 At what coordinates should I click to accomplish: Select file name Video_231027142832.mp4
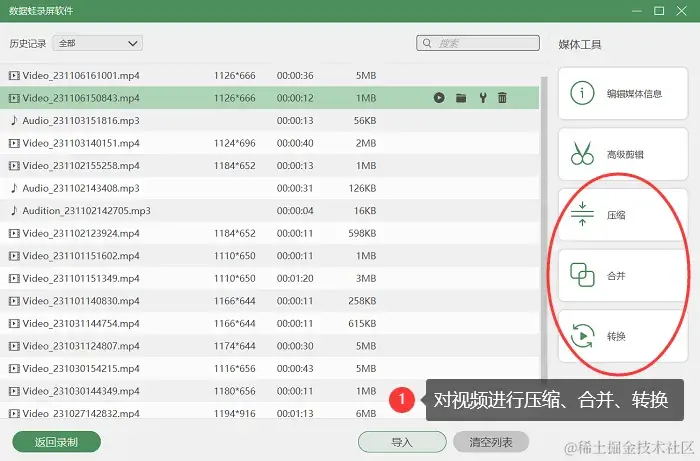(x=81, y=414)
